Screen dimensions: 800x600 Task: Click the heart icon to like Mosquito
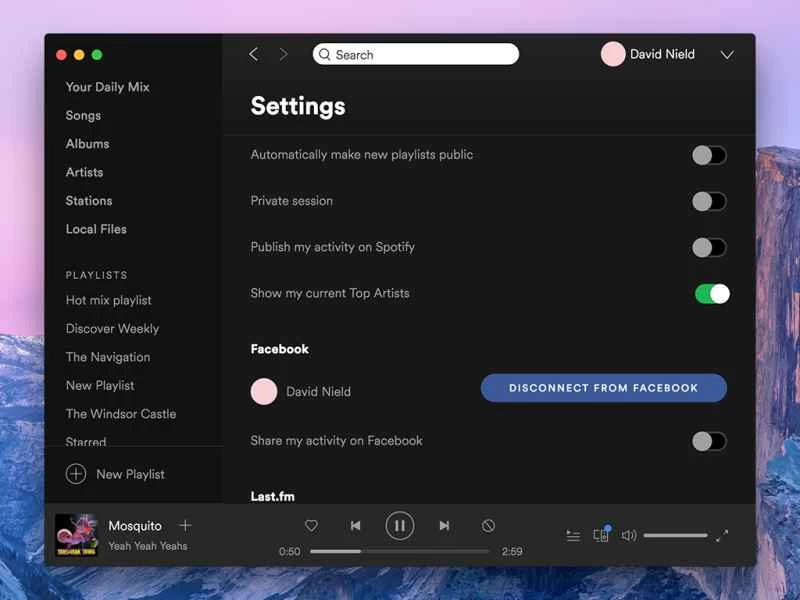[x=311, y=526]
